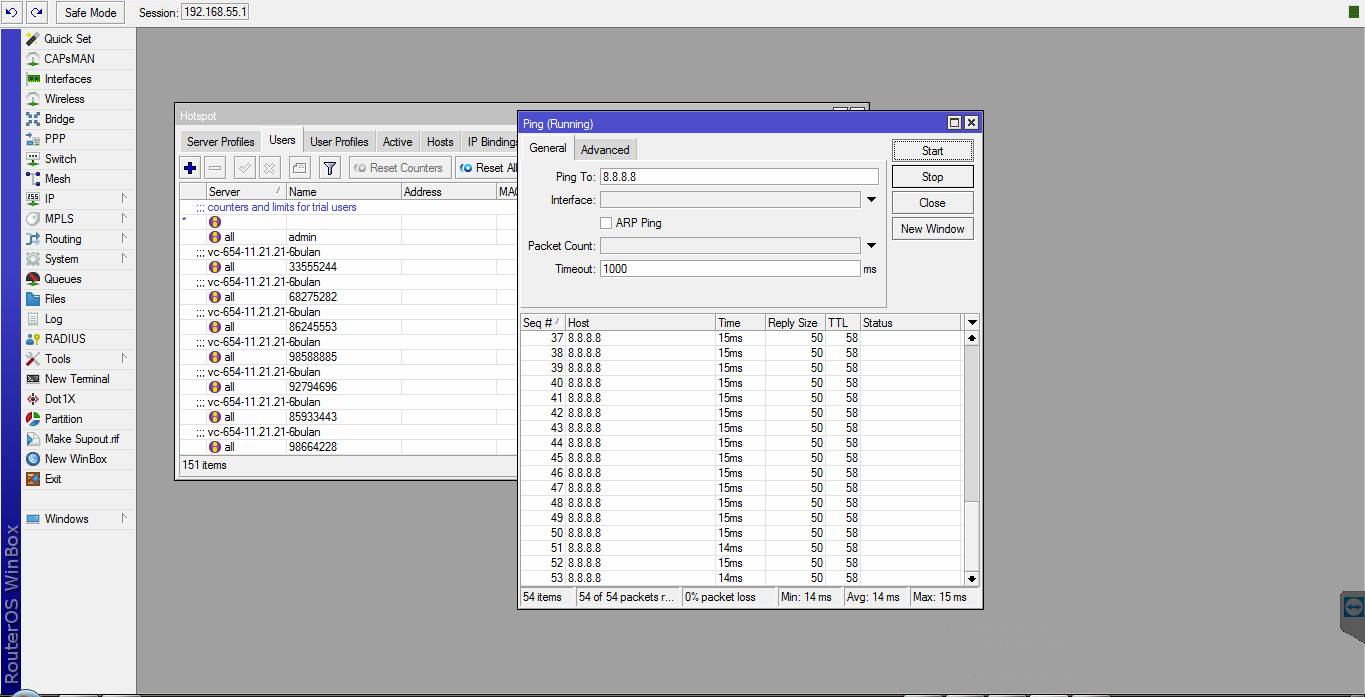Open PPP sidebar entry
This screenshot has width=1365, height=697.
(x=55, y=139)
